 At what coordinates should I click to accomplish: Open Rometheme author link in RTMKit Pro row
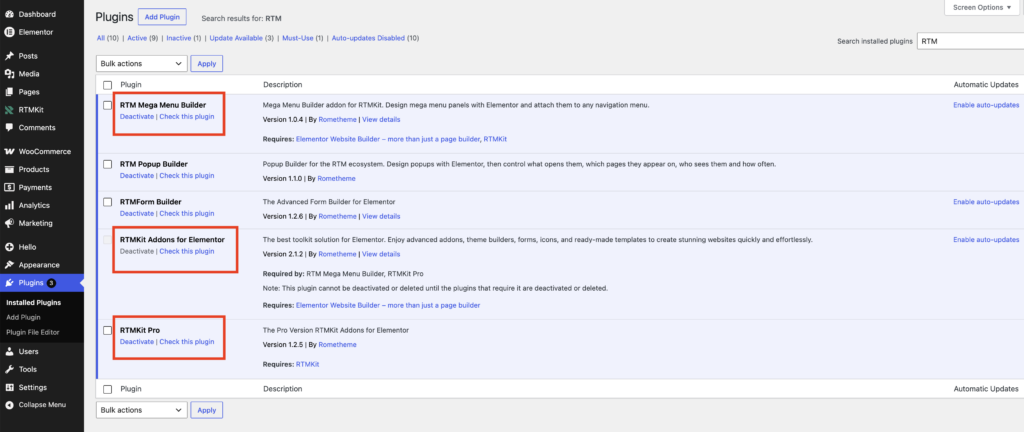(337, 345)
